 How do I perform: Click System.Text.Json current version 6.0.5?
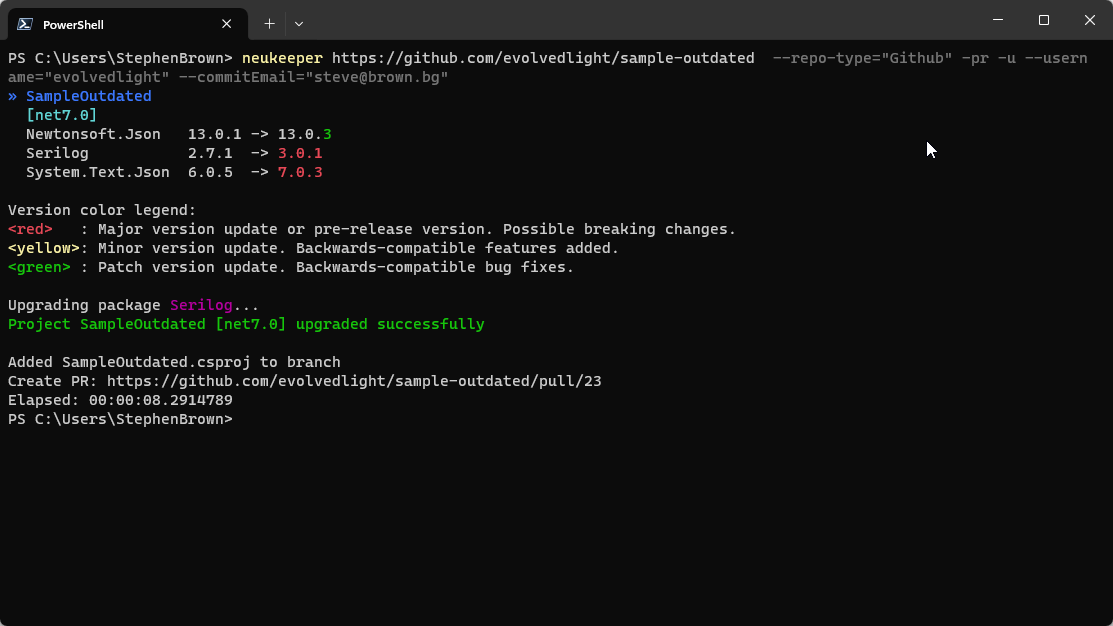(210, 172)
